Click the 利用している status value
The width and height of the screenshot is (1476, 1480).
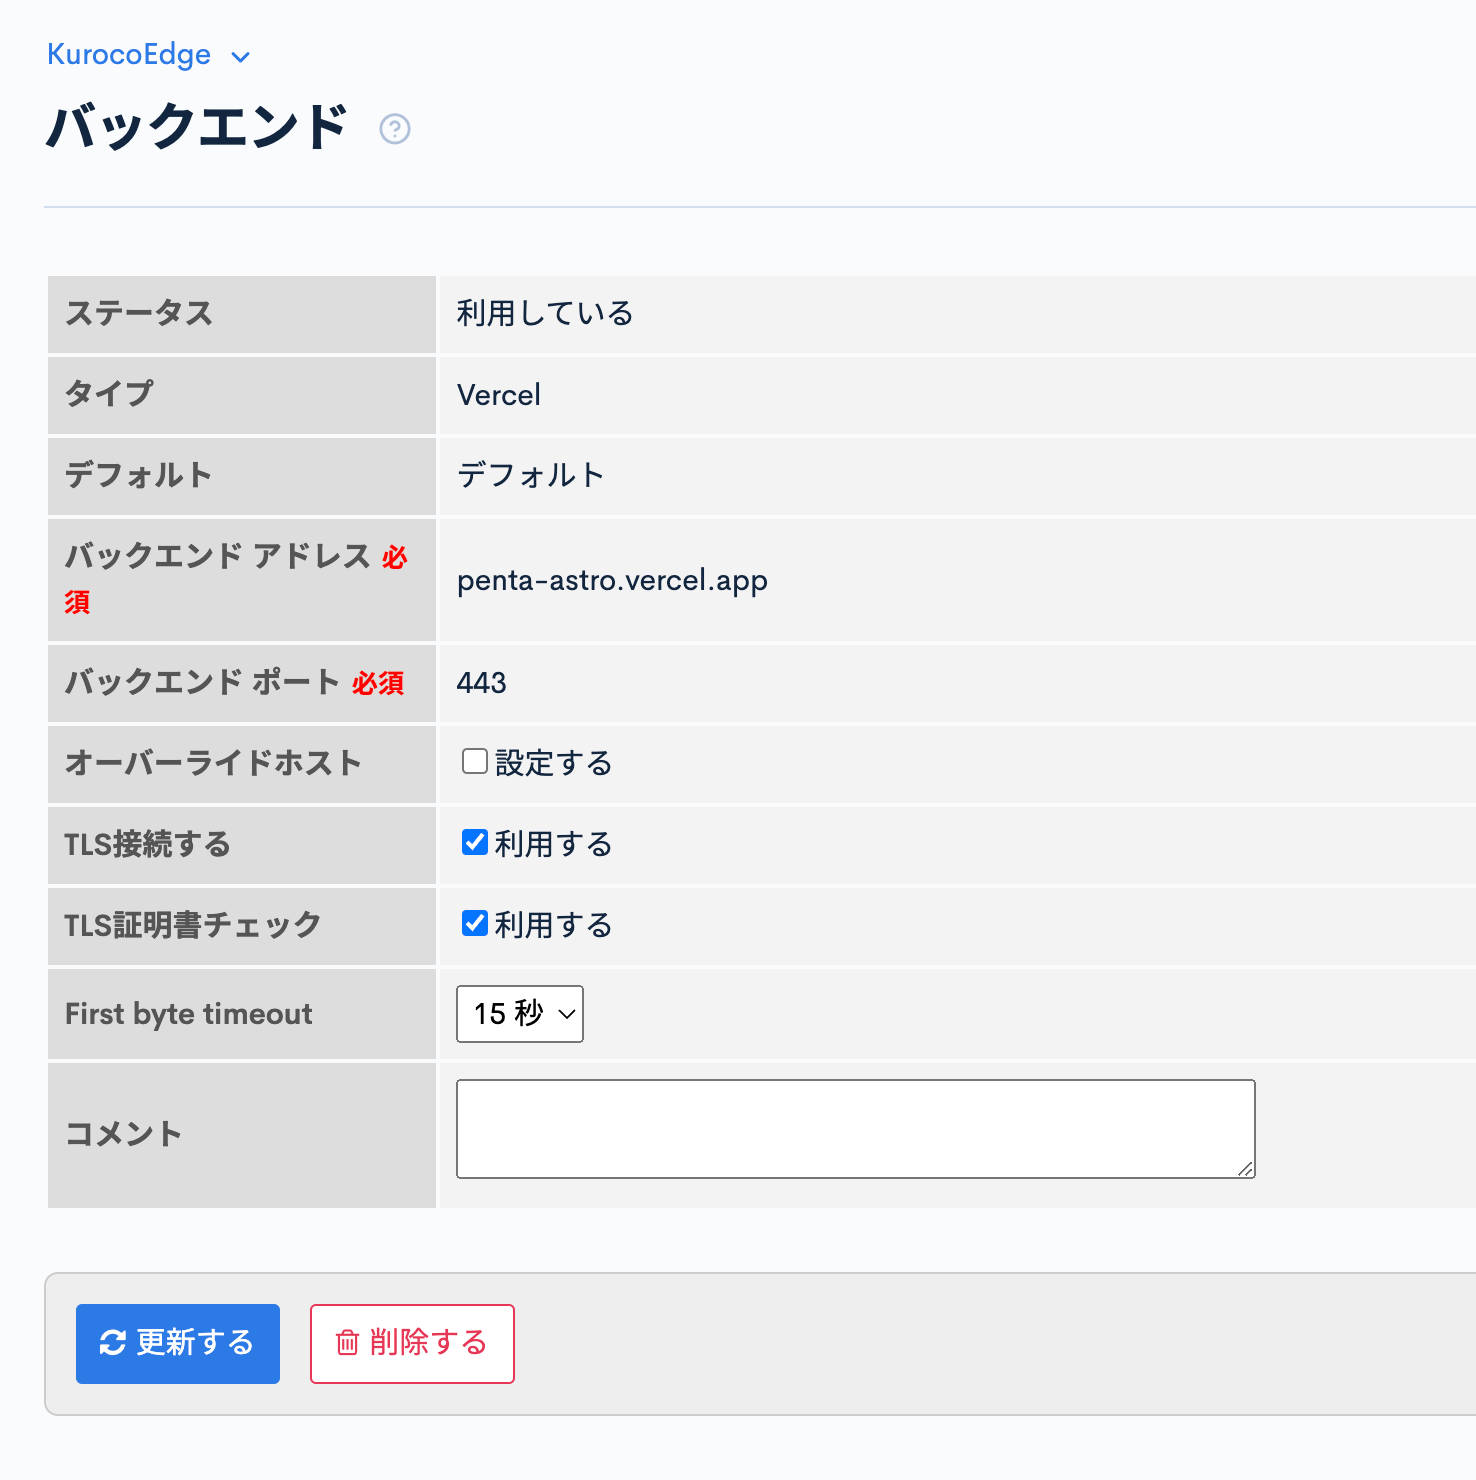(x=545, y=314)
